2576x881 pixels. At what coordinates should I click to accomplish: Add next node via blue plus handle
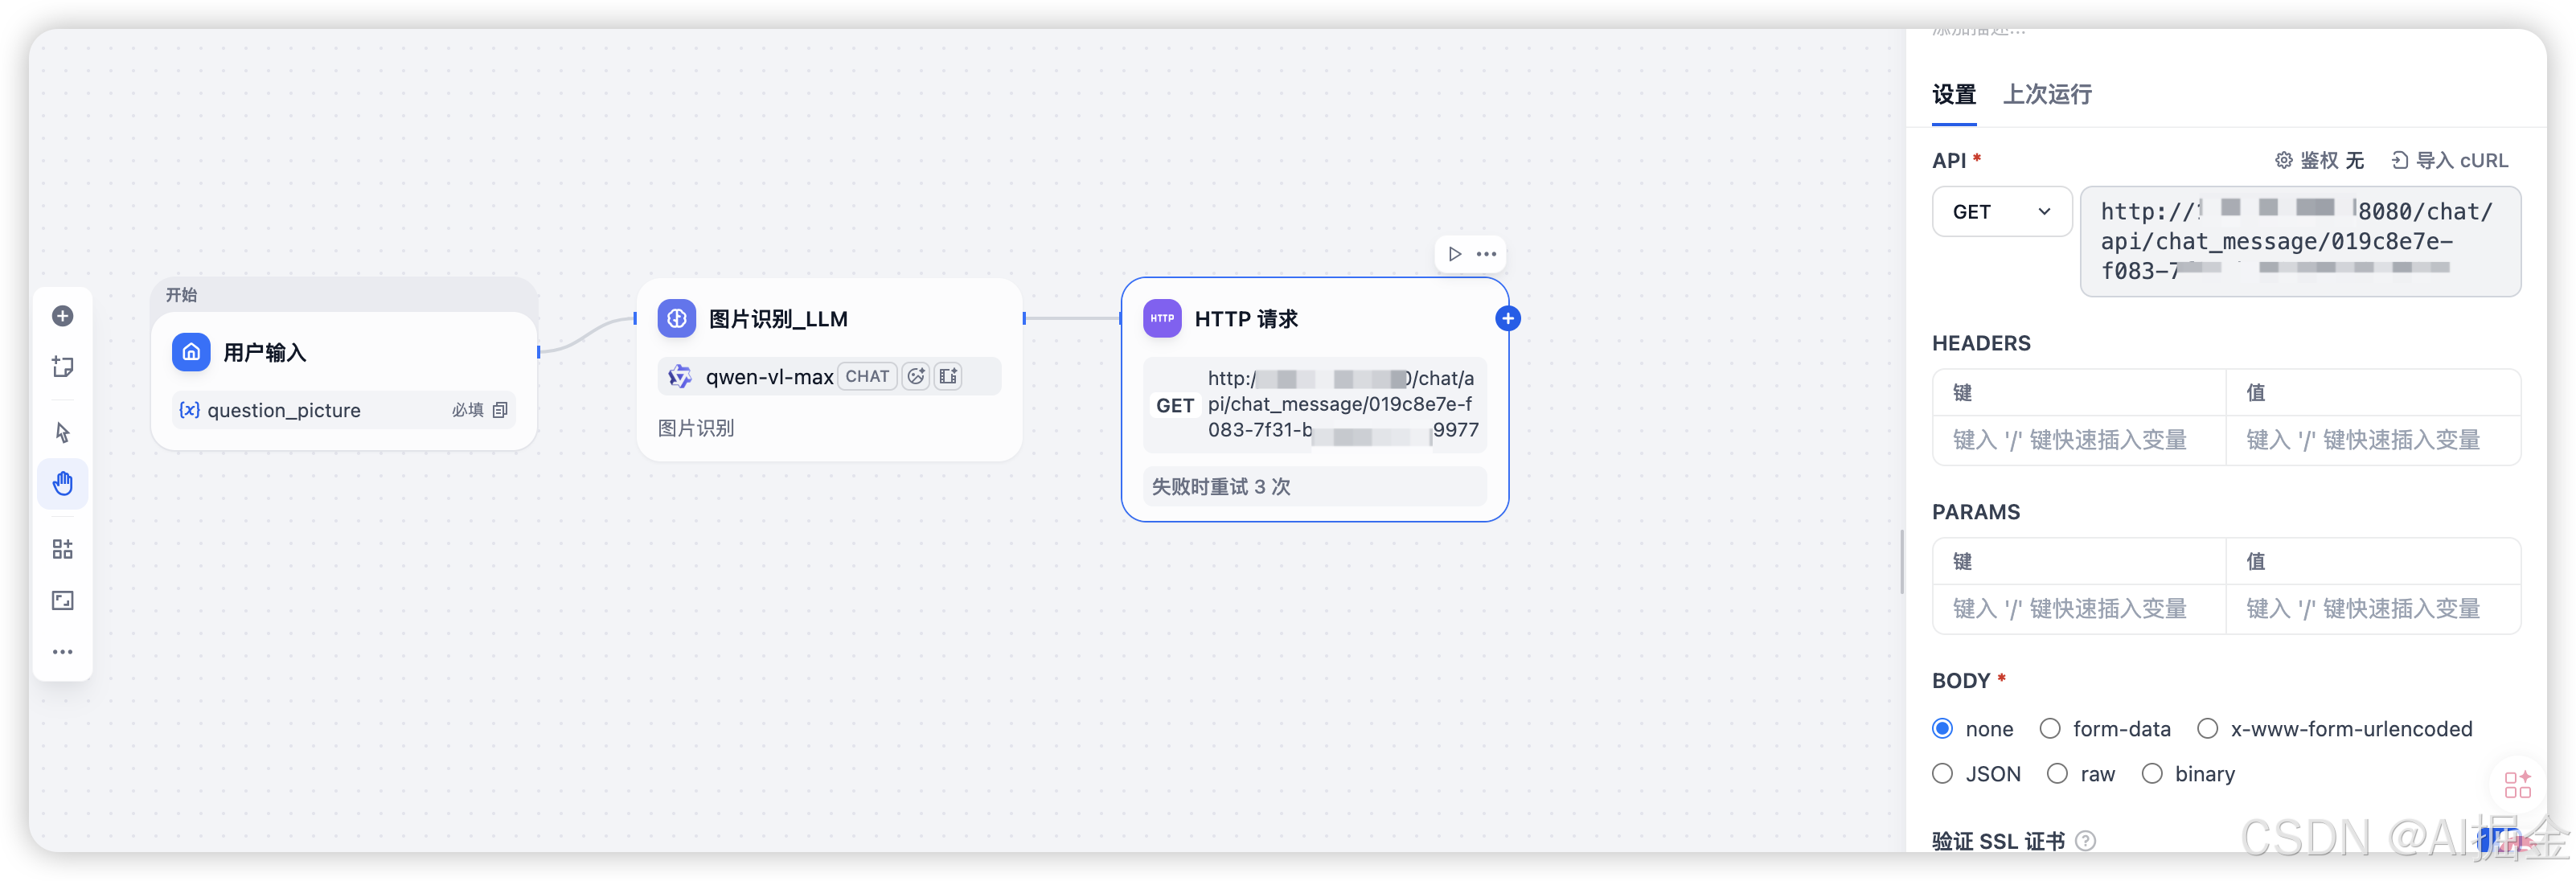click(1508, 318)
